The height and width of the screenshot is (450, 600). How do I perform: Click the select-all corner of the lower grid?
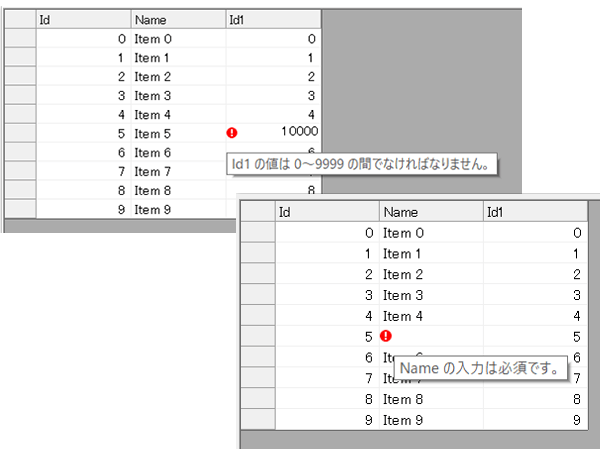click(x=259, y=212)
